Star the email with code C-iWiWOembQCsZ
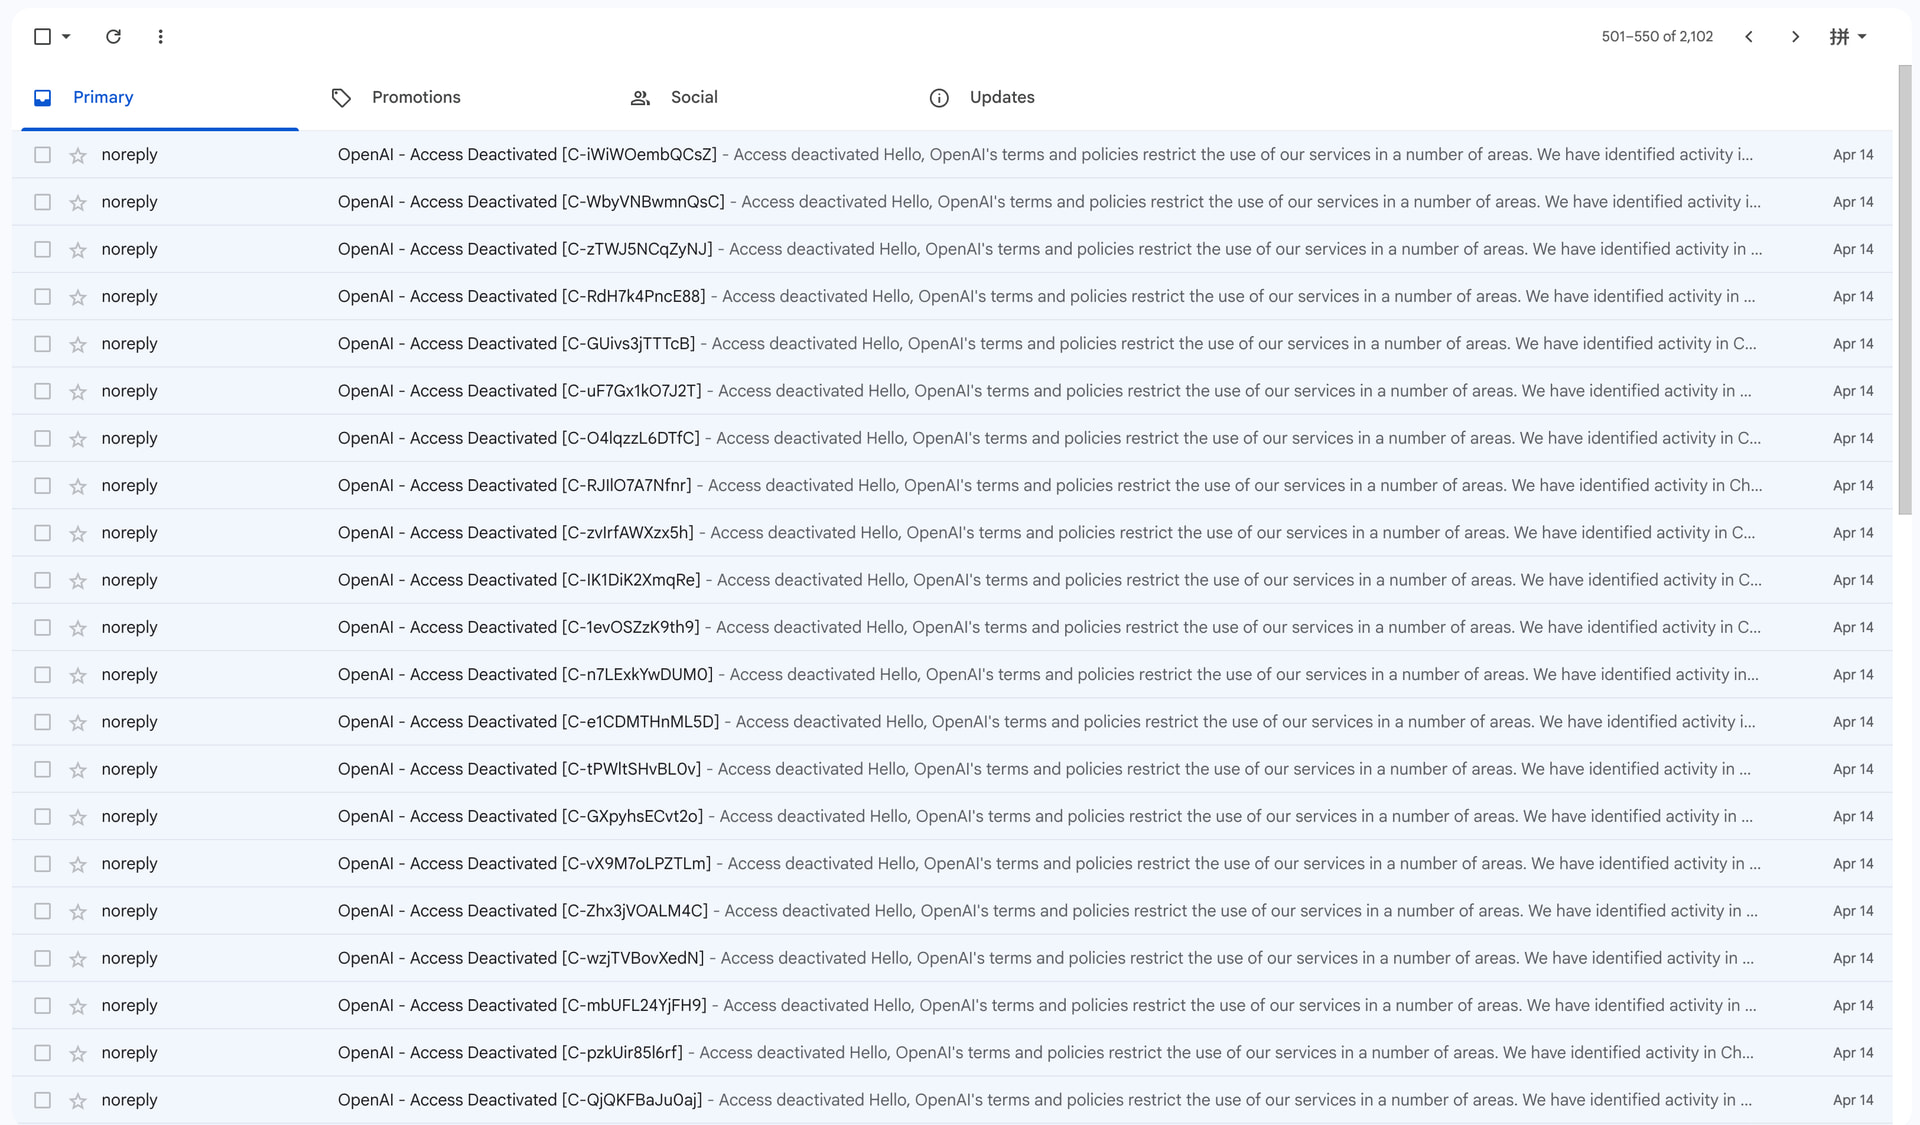 coord(78,155)
